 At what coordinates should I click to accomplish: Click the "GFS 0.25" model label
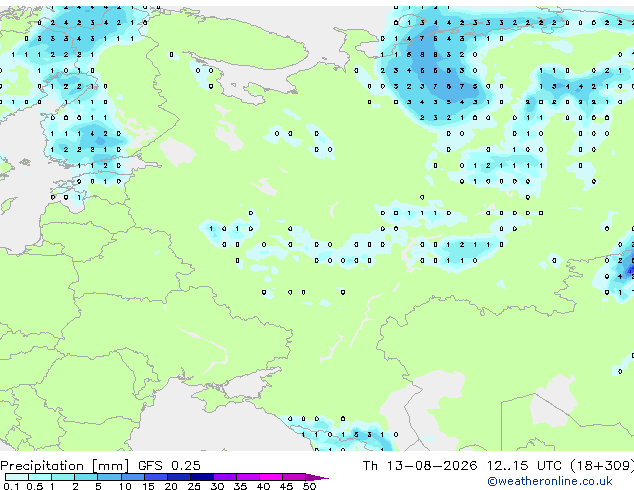tap(169, 466)
